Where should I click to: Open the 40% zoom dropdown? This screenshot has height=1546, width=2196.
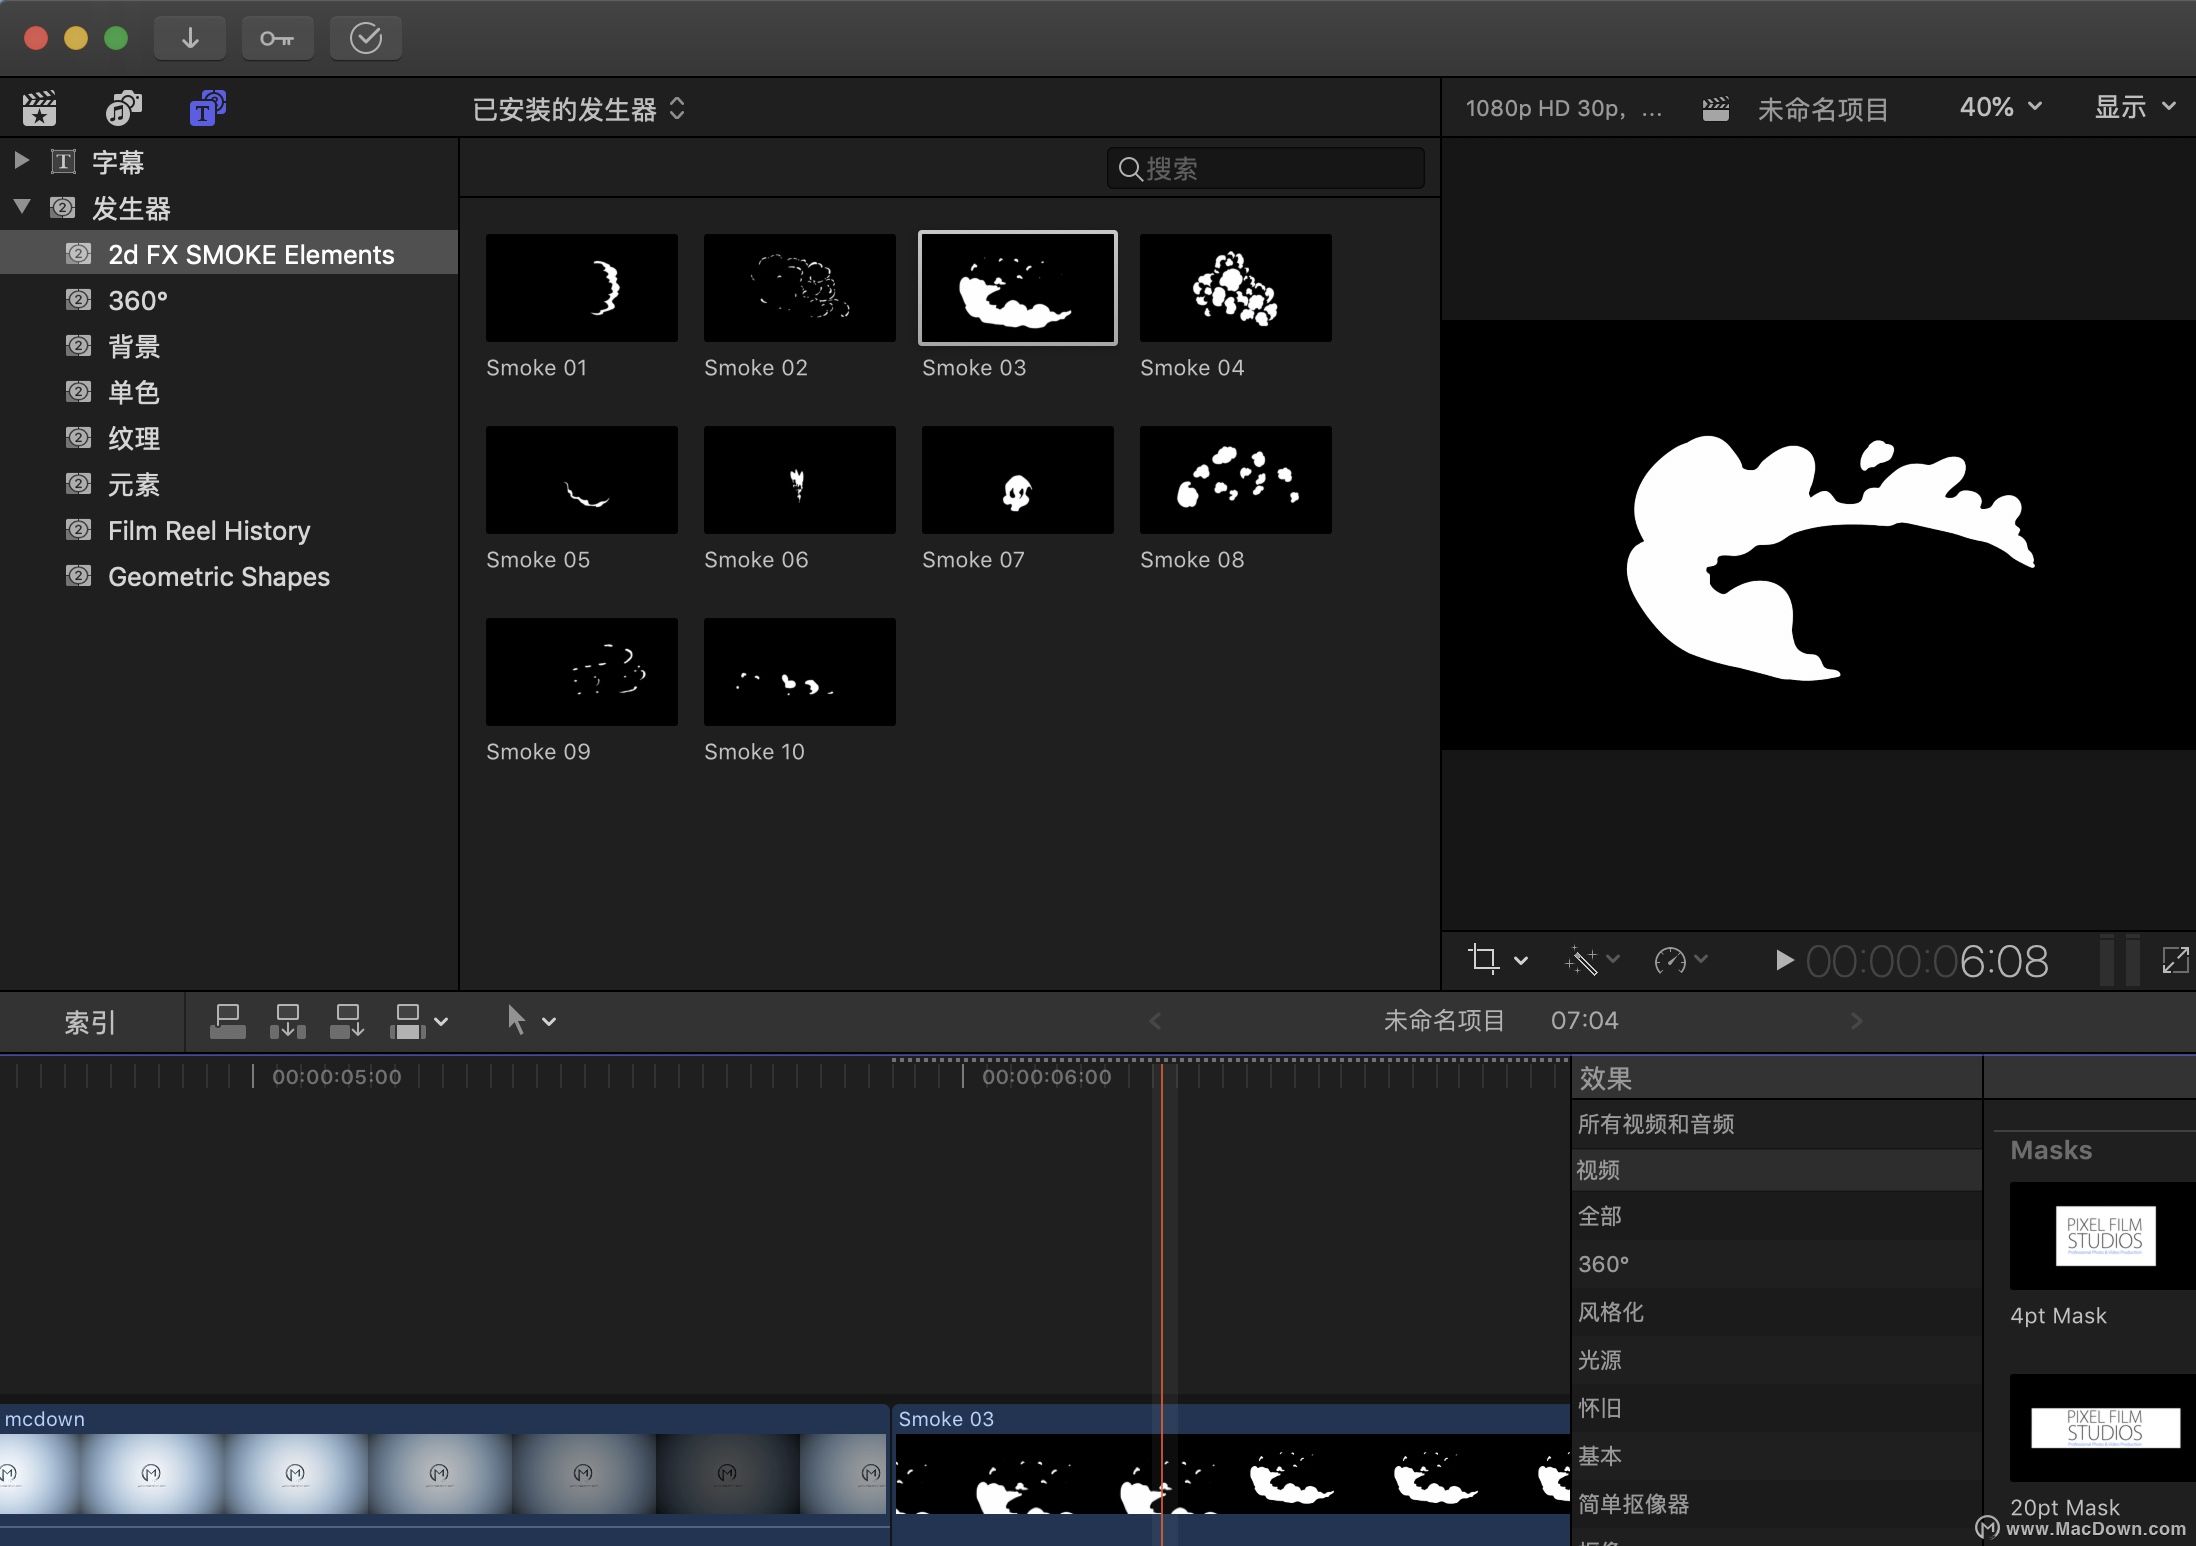pos(1999,107)
